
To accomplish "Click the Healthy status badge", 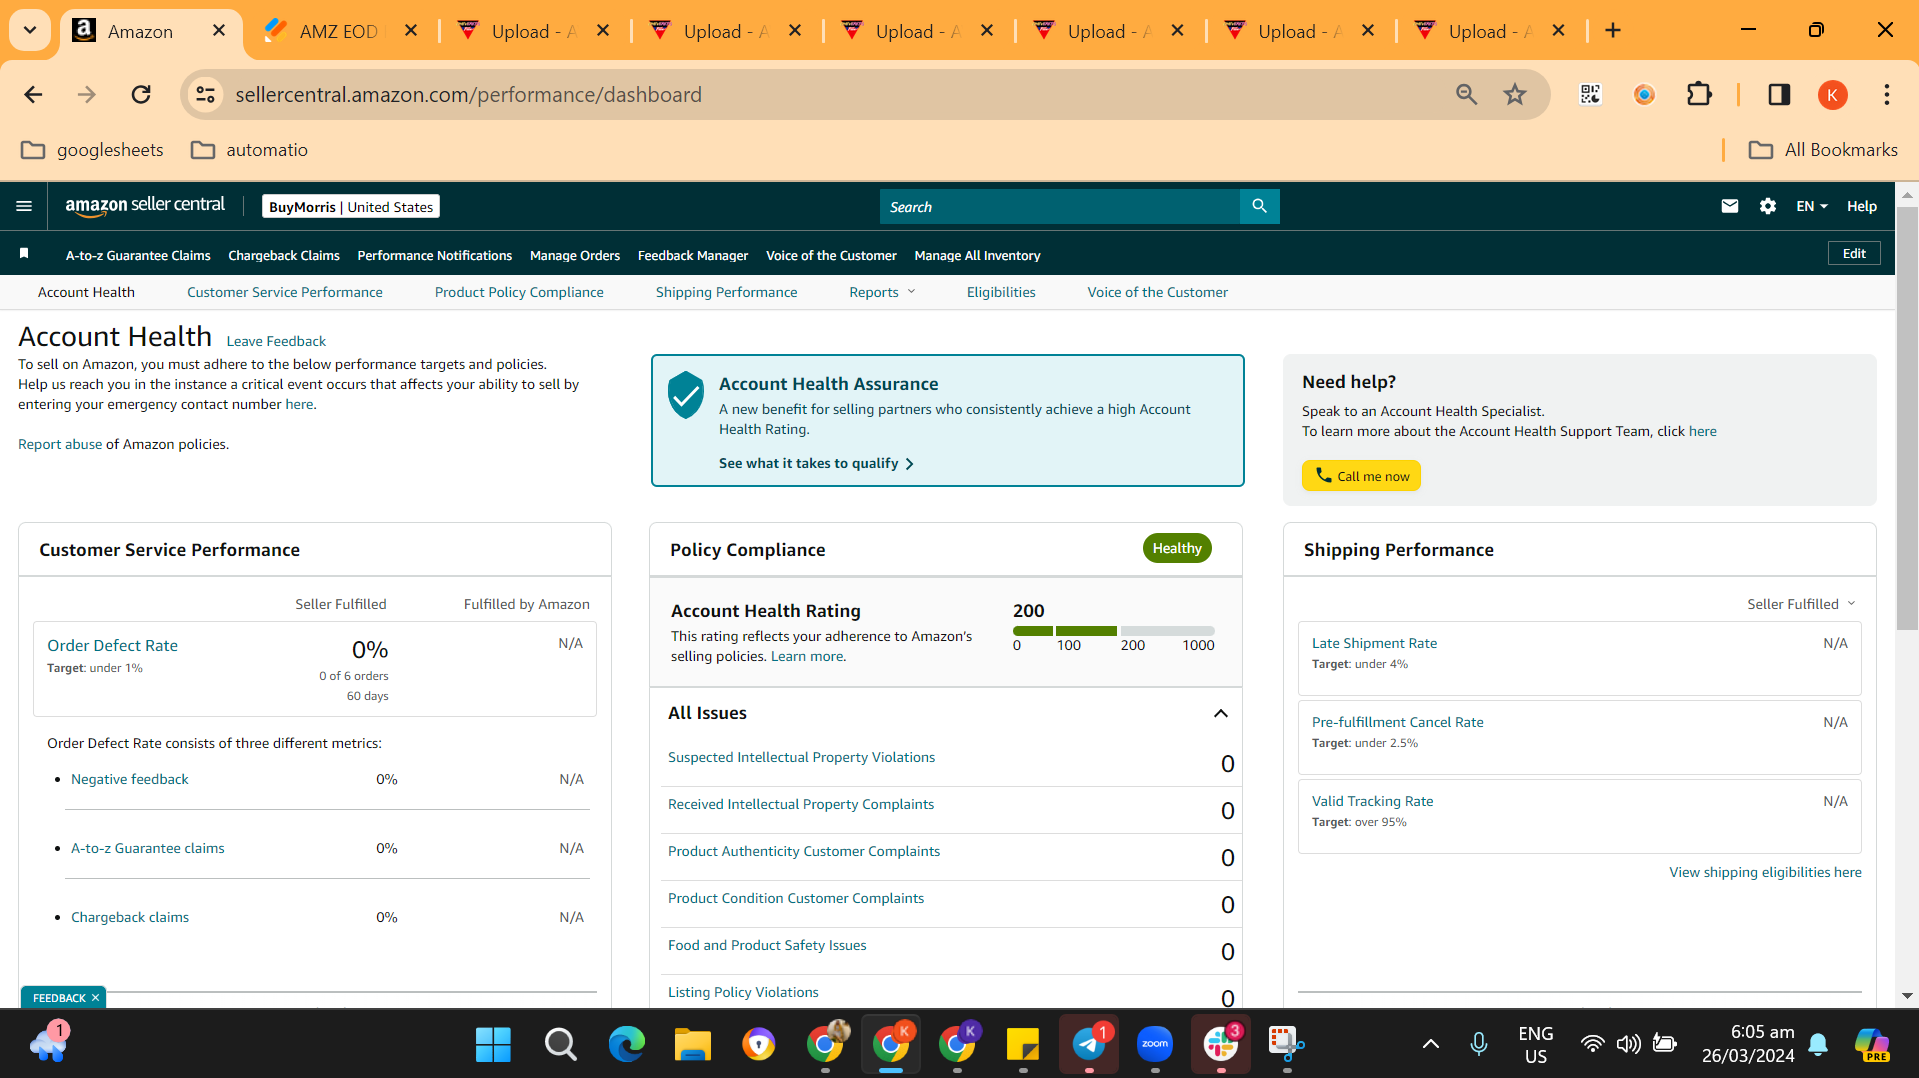I will (1177, 548).
